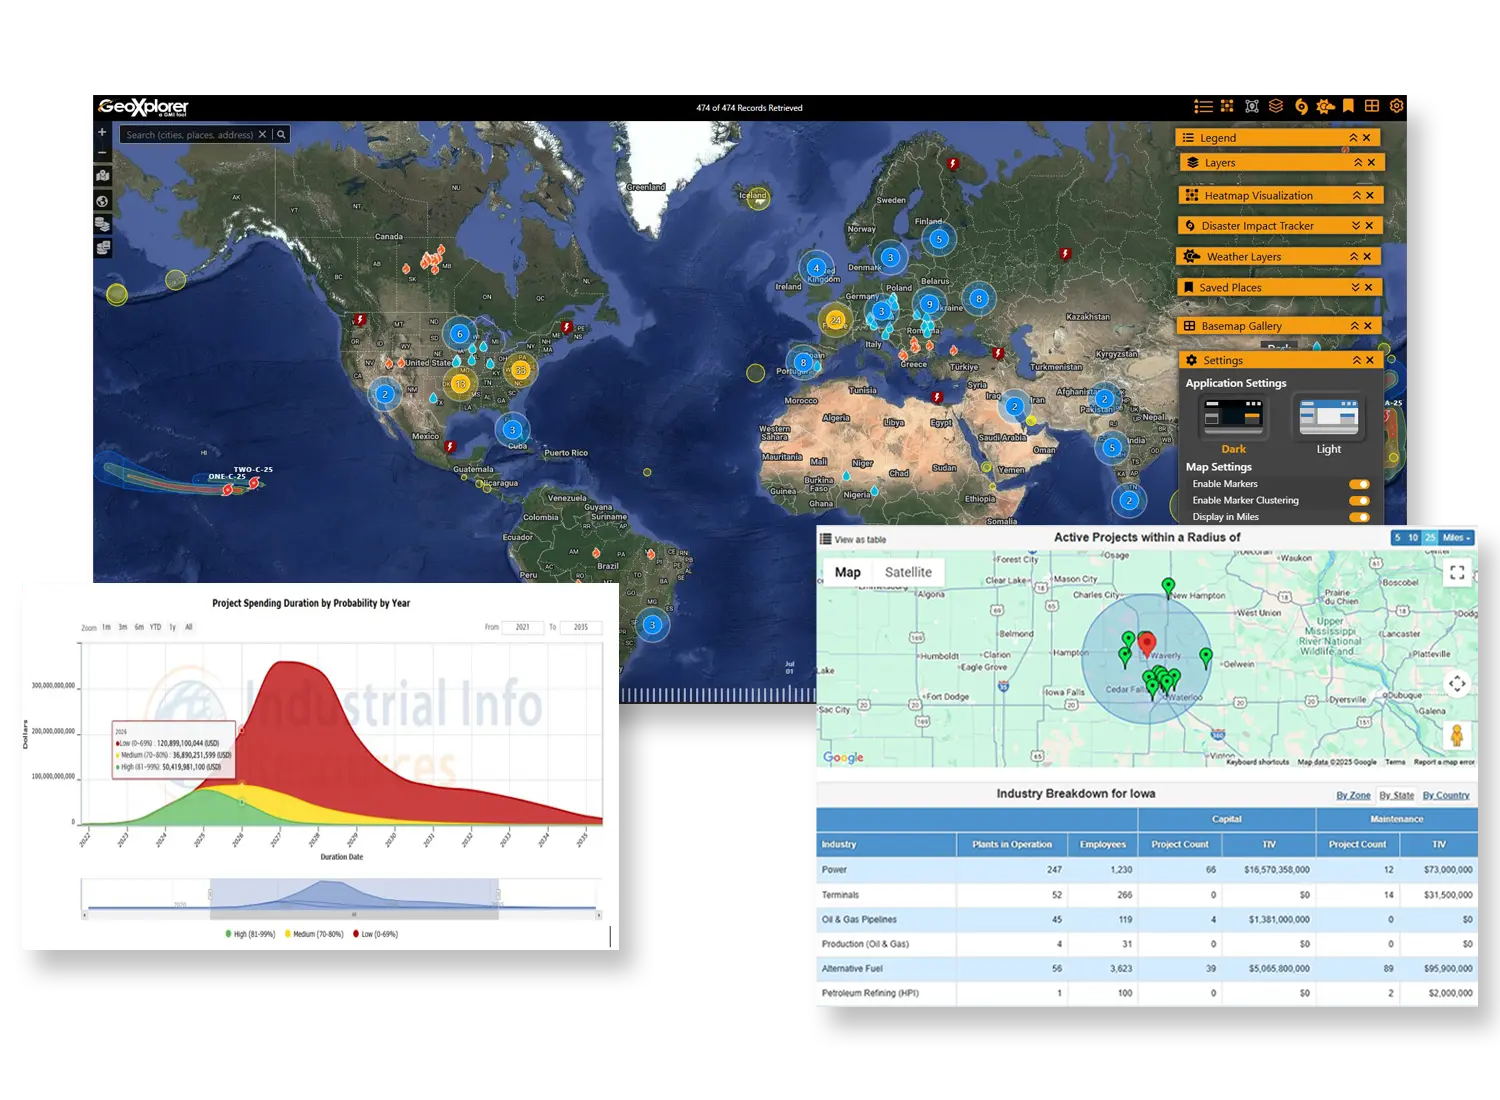Click the stacked database layers sidebar icon
The image size is (1500, 1100).
[x=102, y=224]
